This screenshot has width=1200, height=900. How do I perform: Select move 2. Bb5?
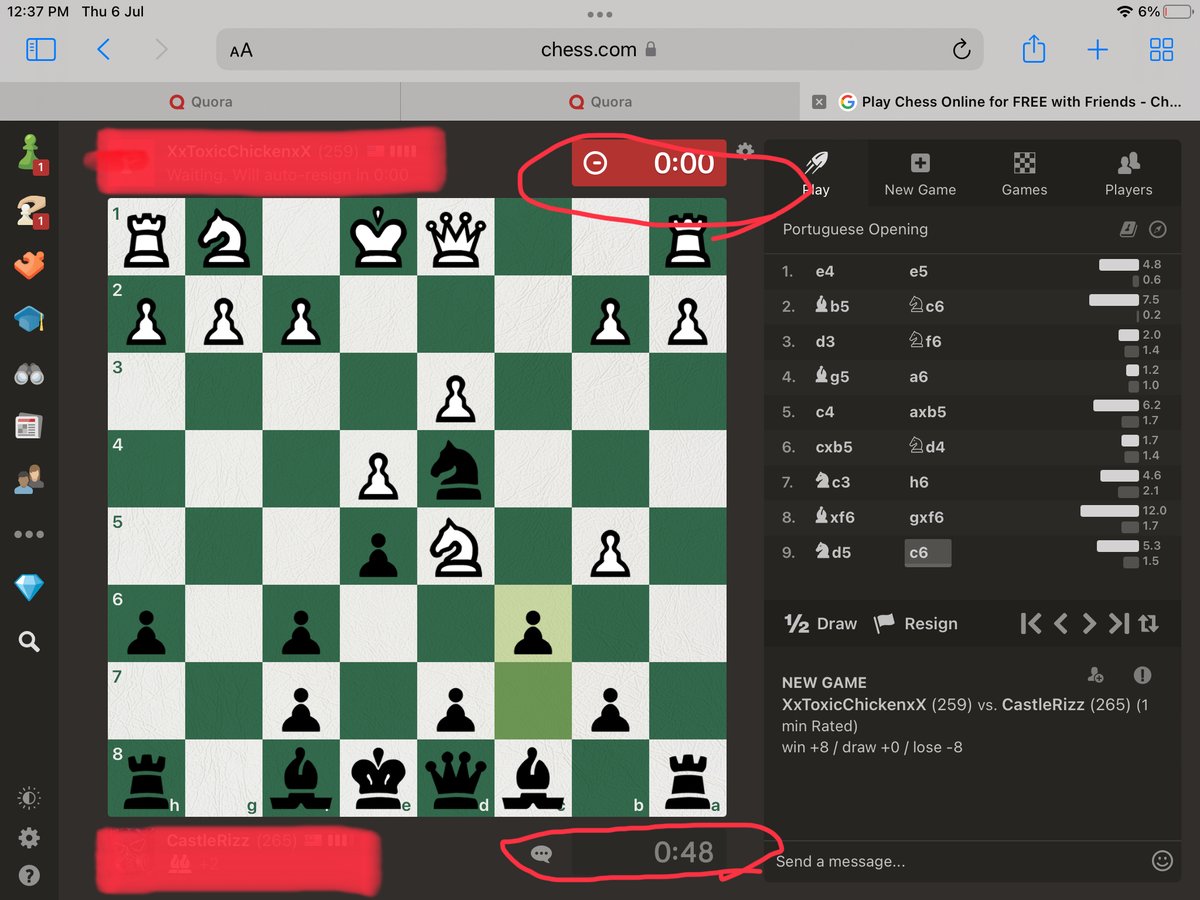pos(832,307)
